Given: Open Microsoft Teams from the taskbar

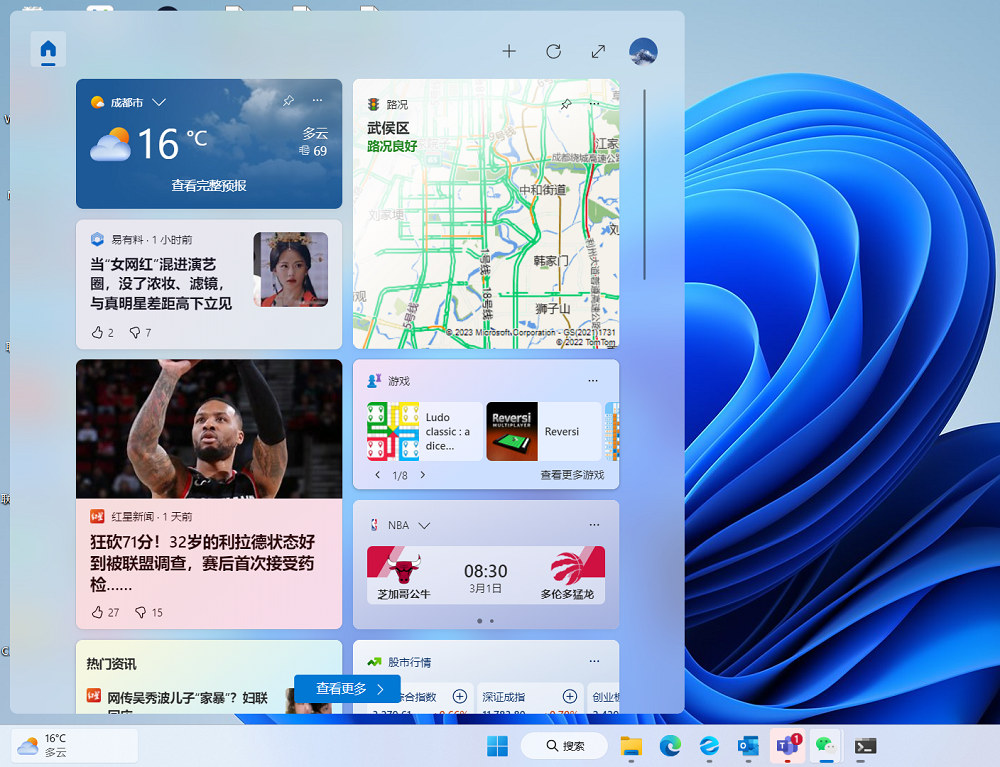Looking at the screenshot, I should click(x=788, y=745).
